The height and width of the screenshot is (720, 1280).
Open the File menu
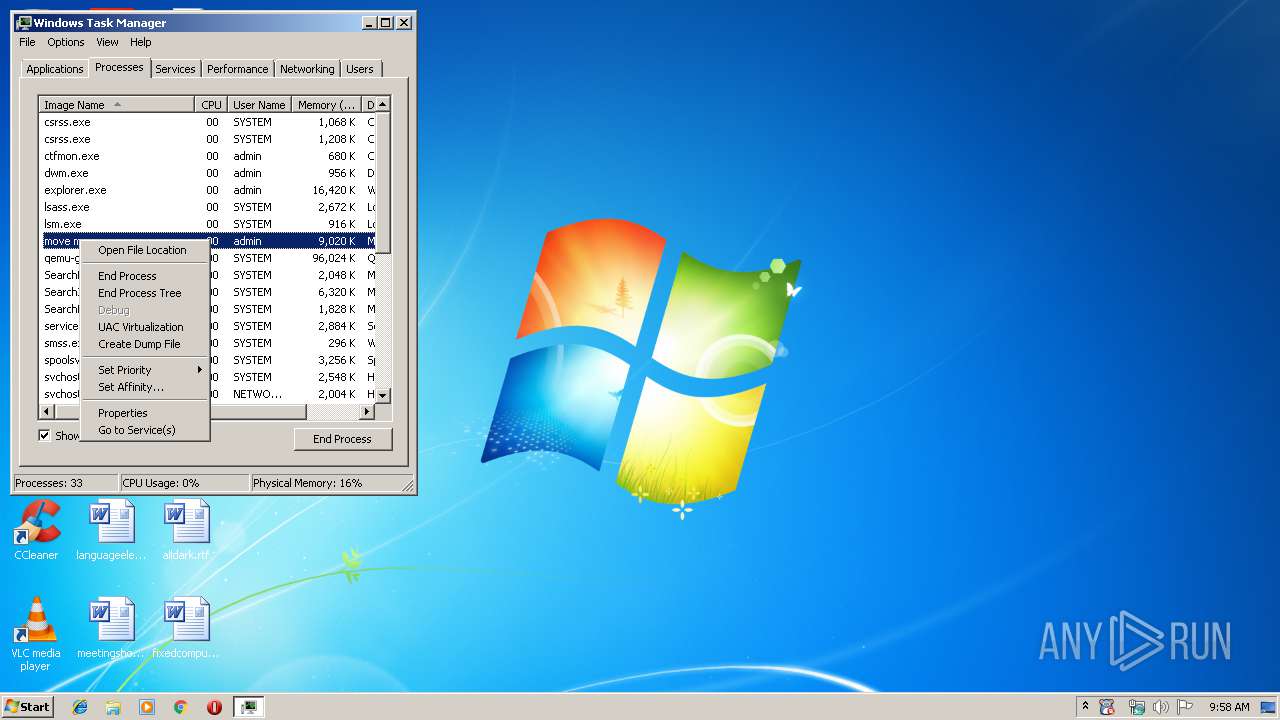[27, 42]
